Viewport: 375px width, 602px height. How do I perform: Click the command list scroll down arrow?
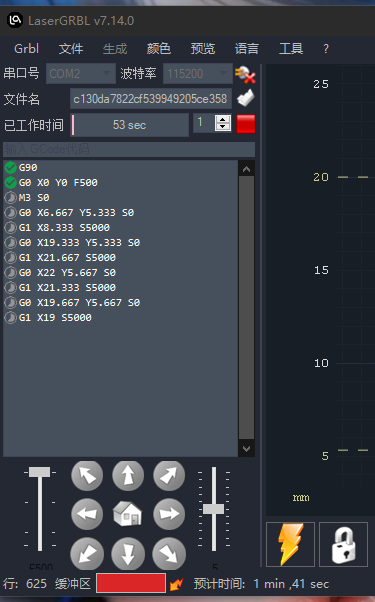click(246, 448)
